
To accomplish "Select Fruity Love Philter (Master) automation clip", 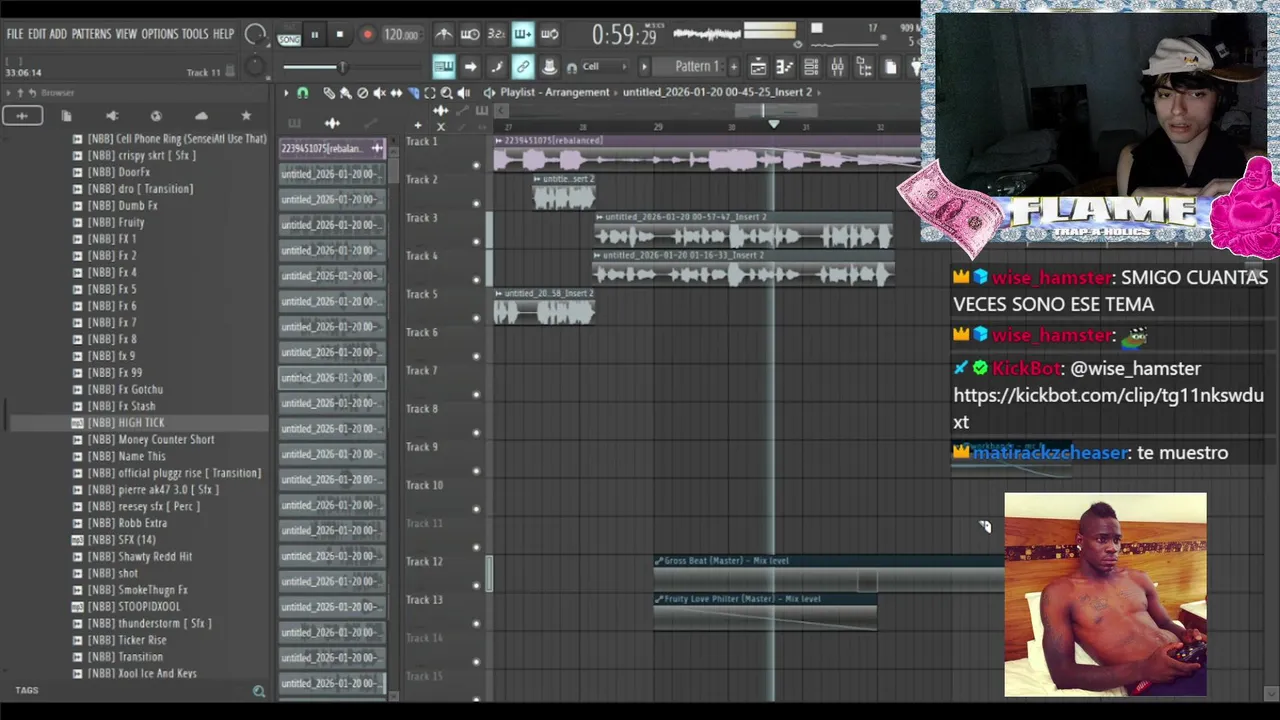I will pos(765,612).
